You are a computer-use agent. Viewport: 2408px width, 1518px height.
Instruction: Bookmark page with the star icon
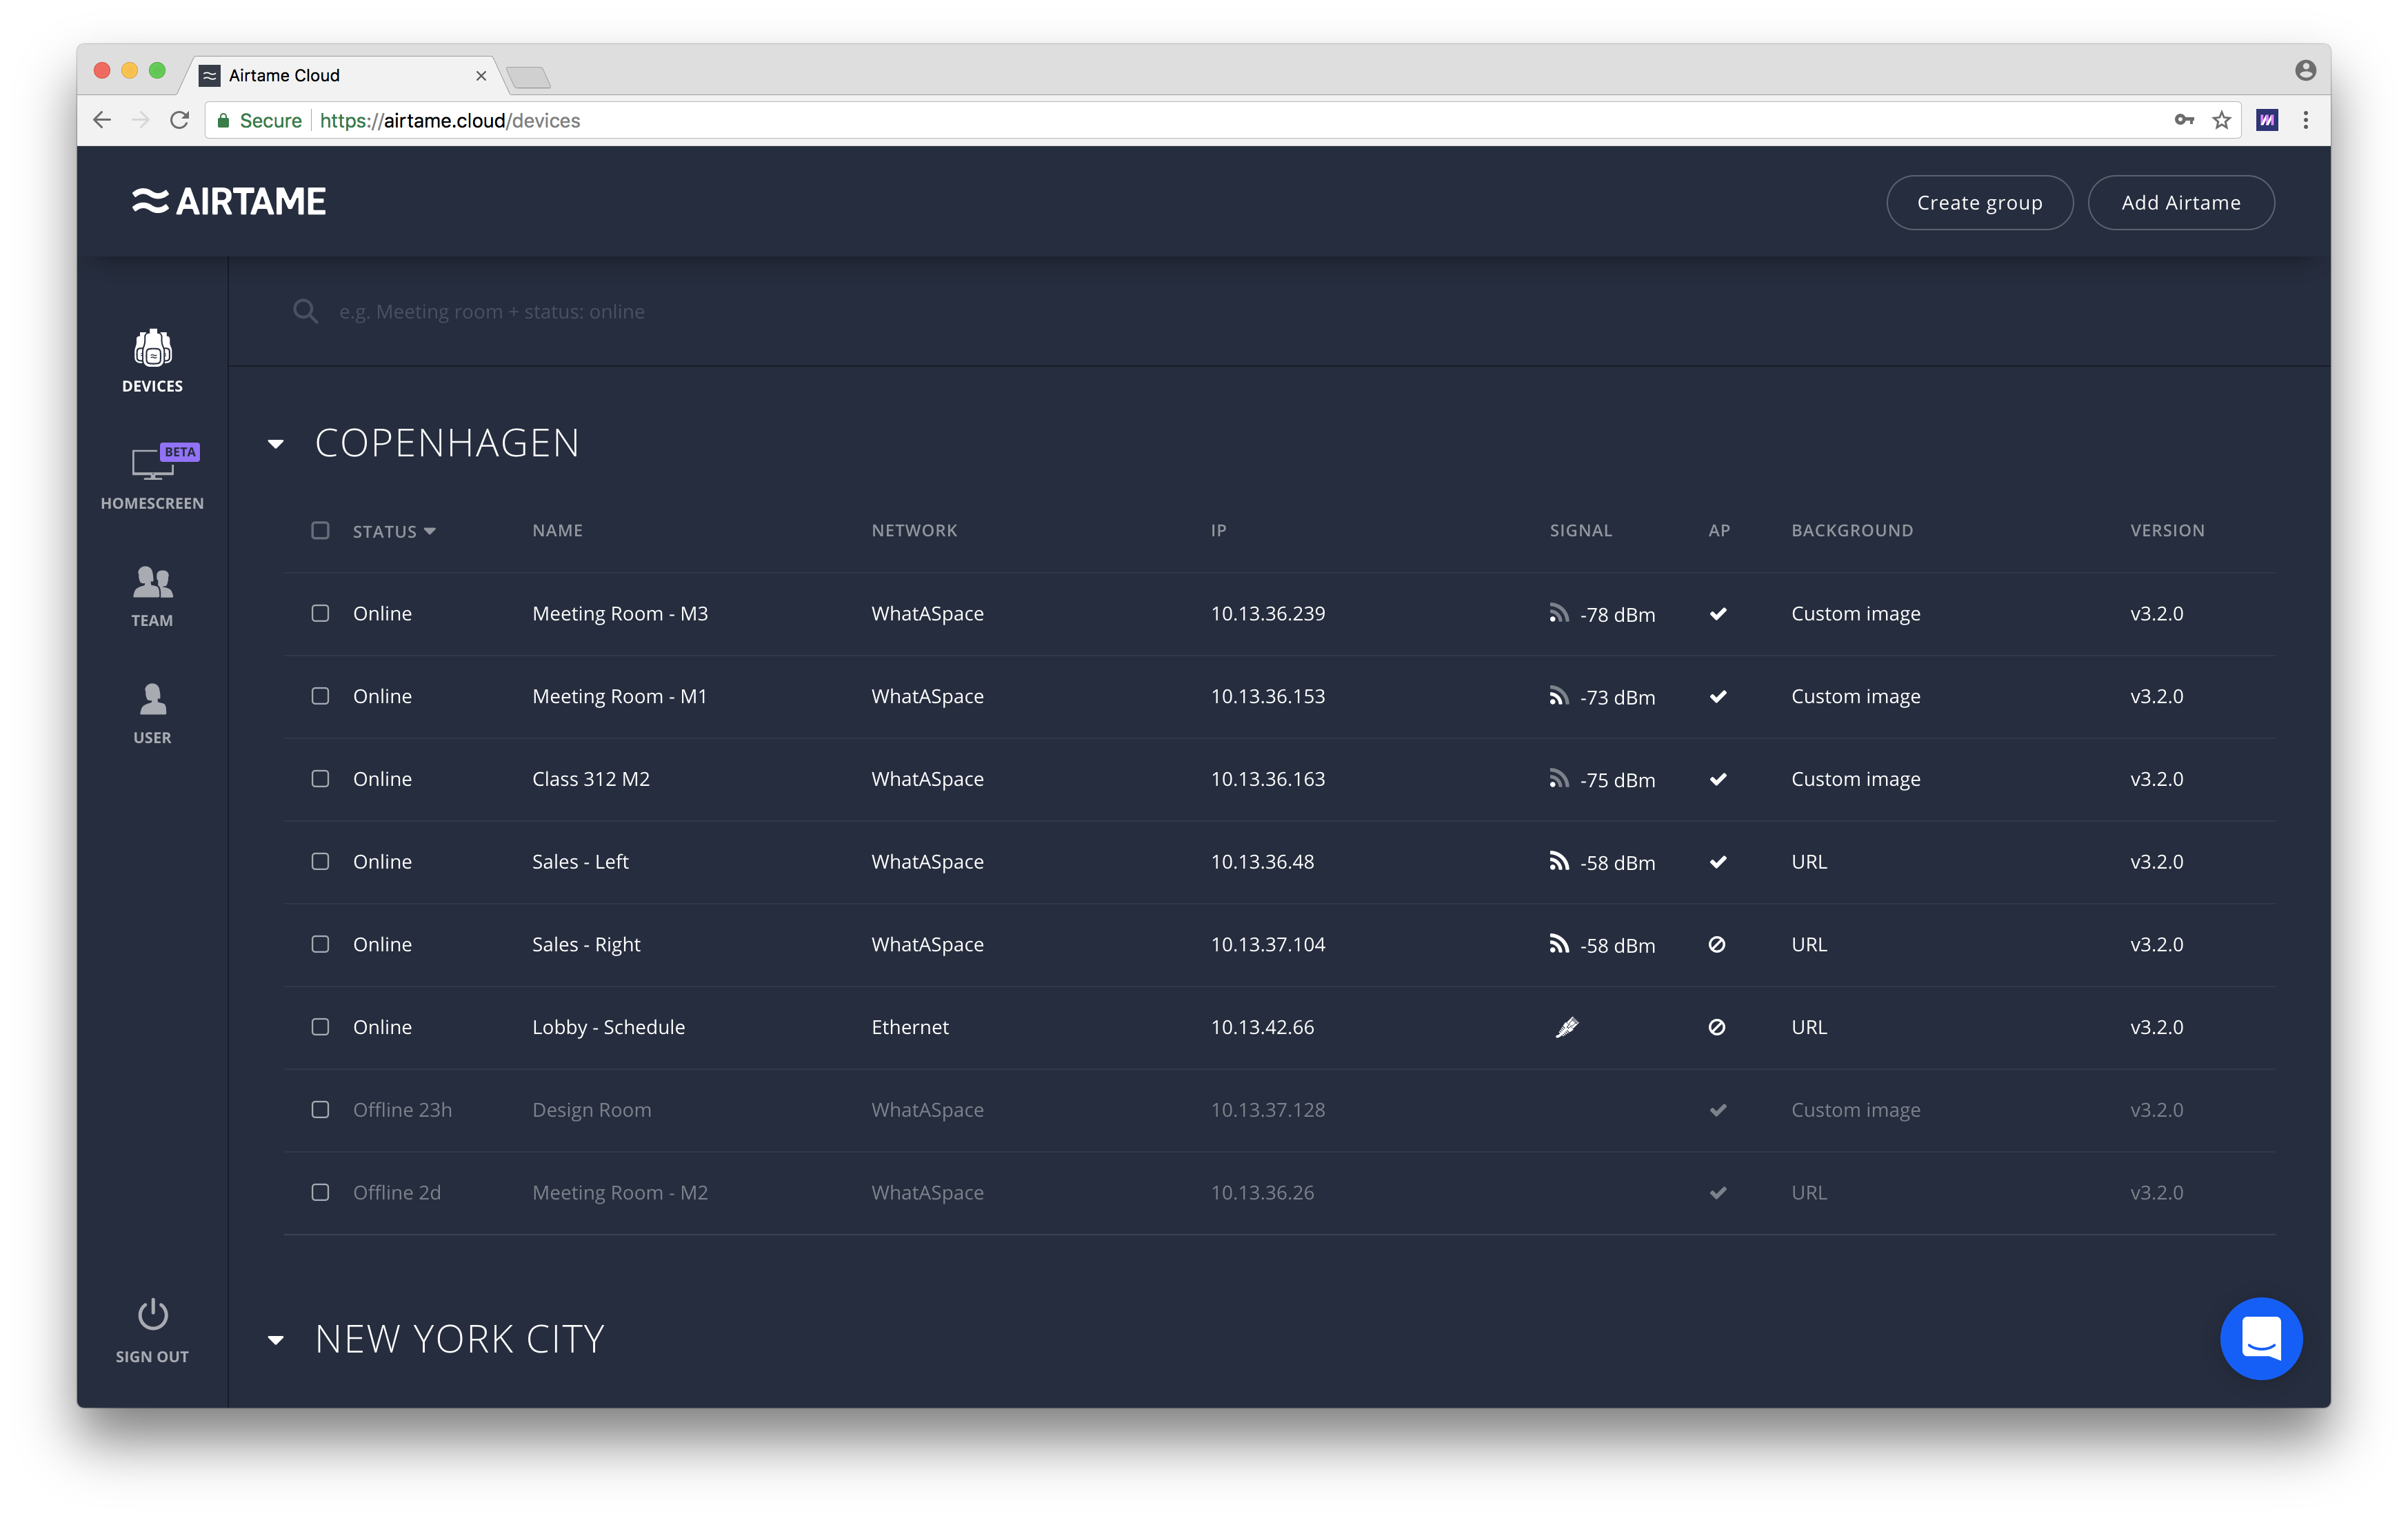click(x=2221, y=120)
